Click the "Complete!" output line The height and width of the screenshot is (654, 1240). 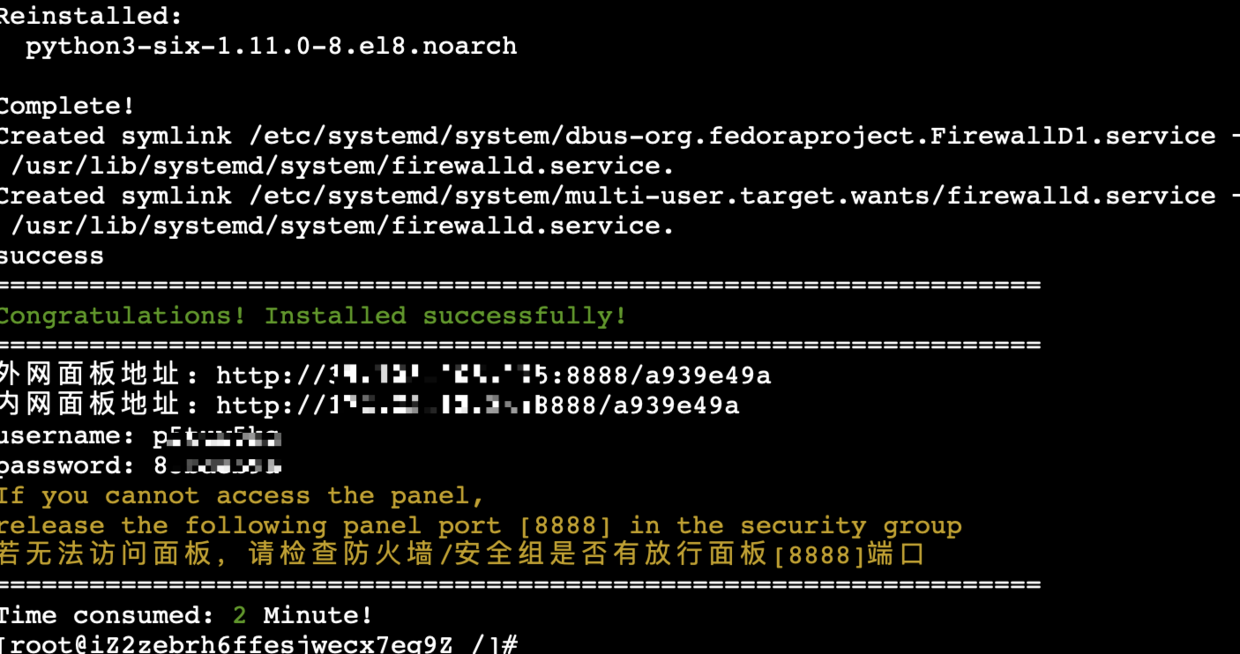click(67, 106)
